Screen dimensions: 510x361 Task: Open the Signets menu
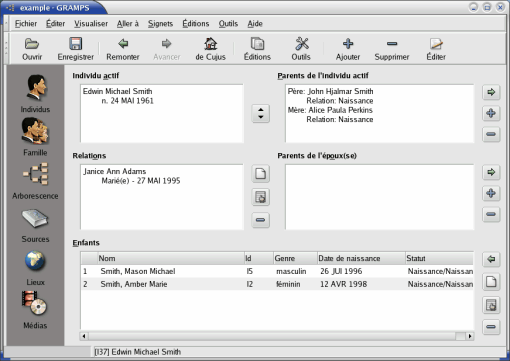(x=160, y=24)
